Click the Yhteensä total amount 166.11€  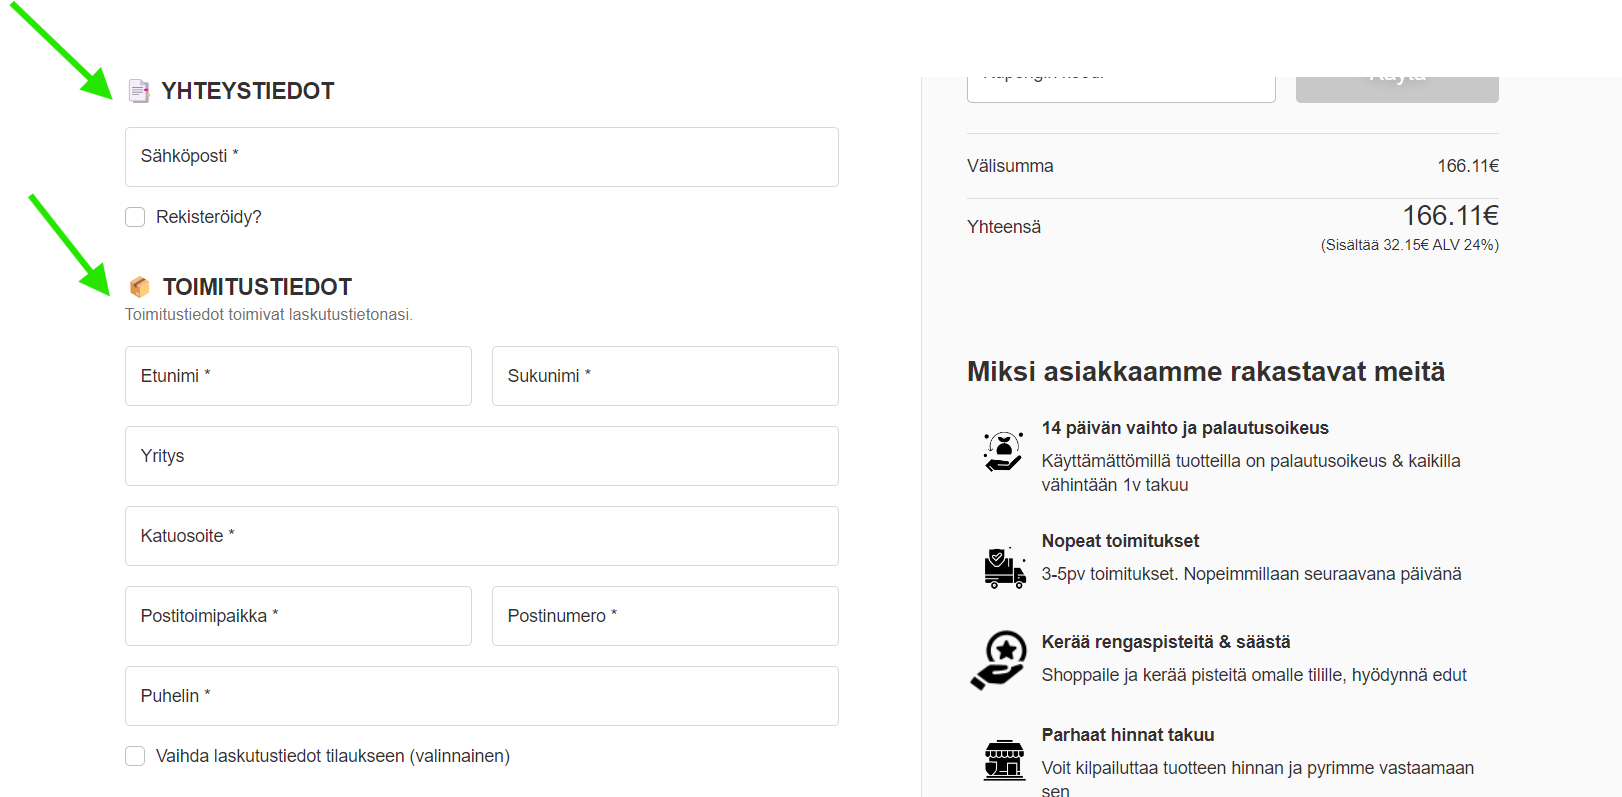(x=1450, y=216)
